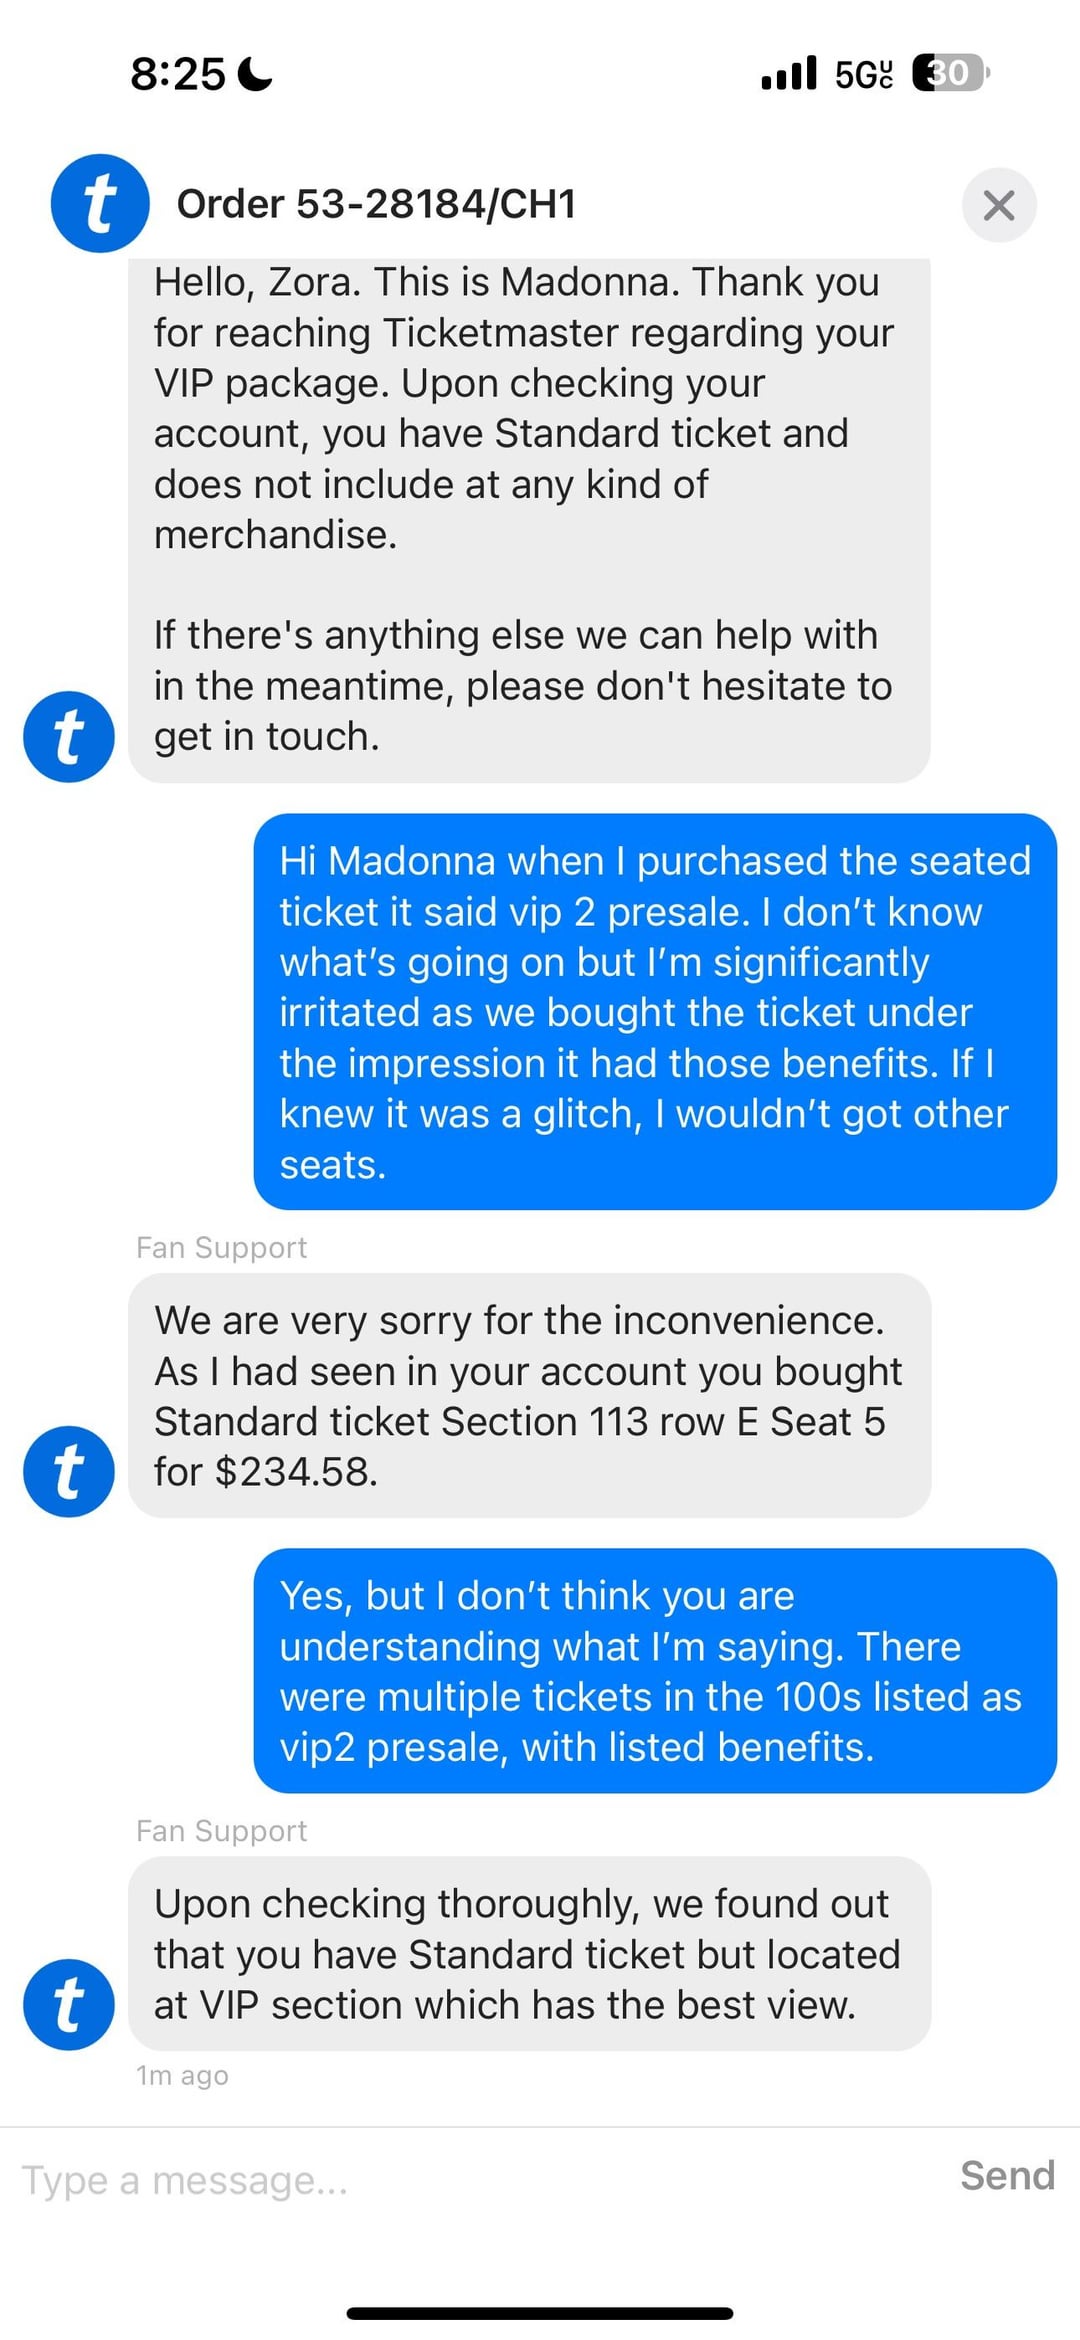Tap the avatar beside the VIP section reply
1080x2340 pixels.
point(69,2004)
